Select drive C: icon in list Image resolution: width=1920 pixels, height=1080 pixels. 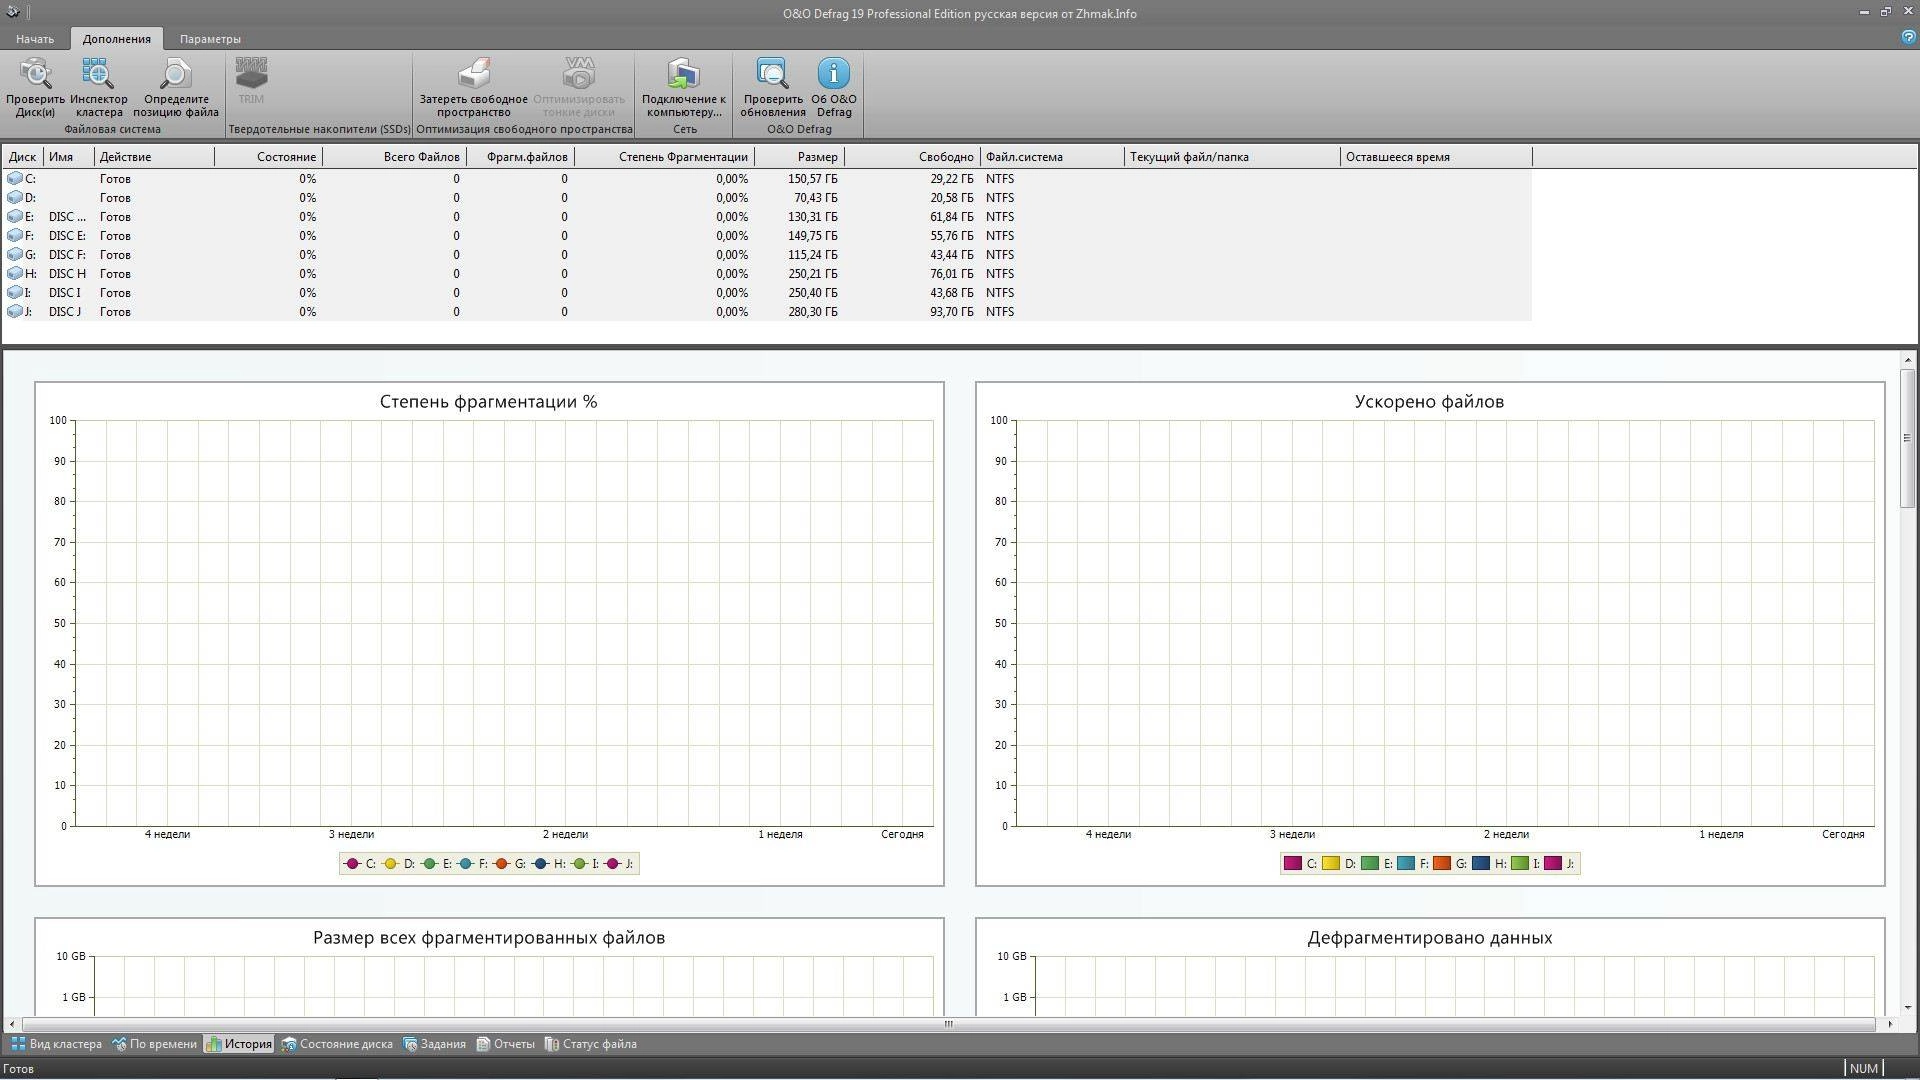click(15, 179)
